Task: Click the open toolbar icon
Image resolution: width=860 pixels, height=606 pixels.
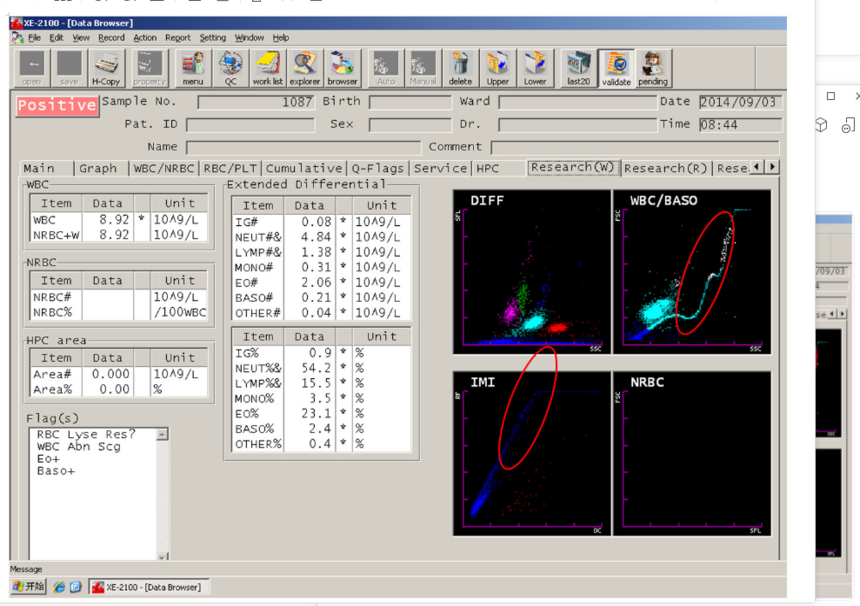Action: point(31,68)
